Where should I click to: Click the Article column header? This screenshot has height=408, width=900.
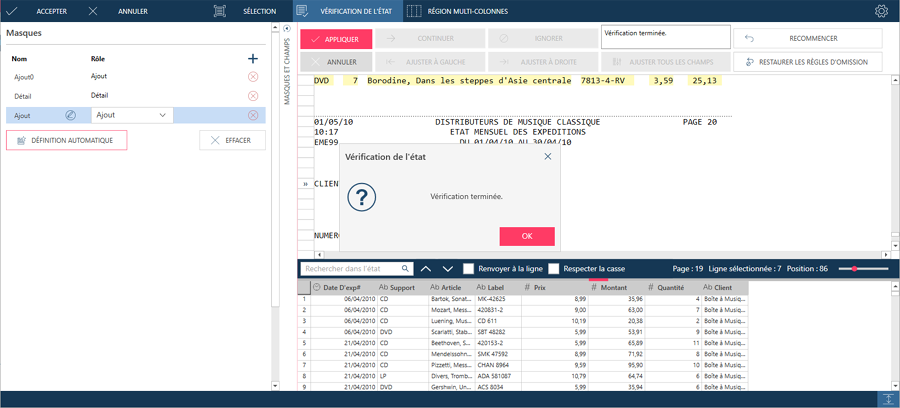coord(451,287)
